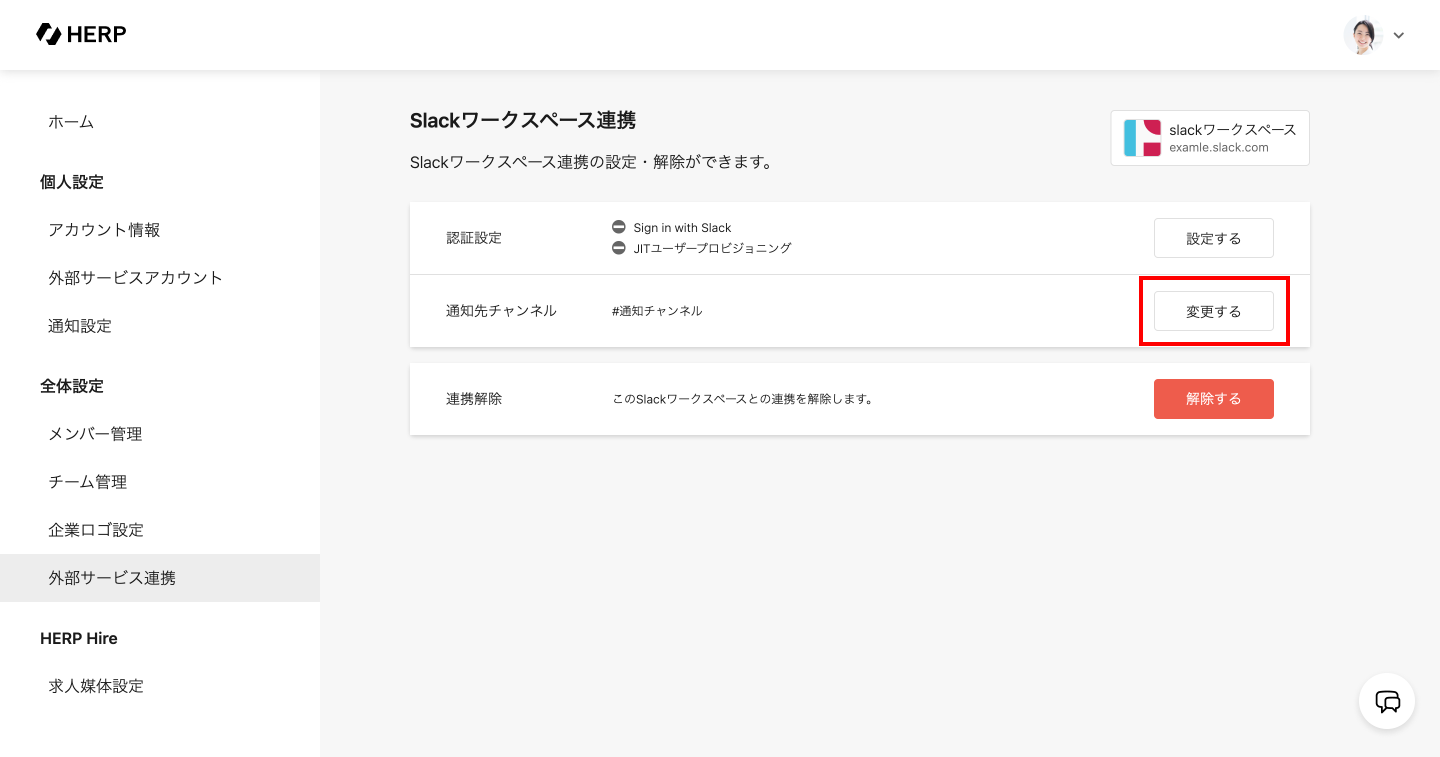Select 外部サービス連携 in the sidebar

[x=112, y=578]
